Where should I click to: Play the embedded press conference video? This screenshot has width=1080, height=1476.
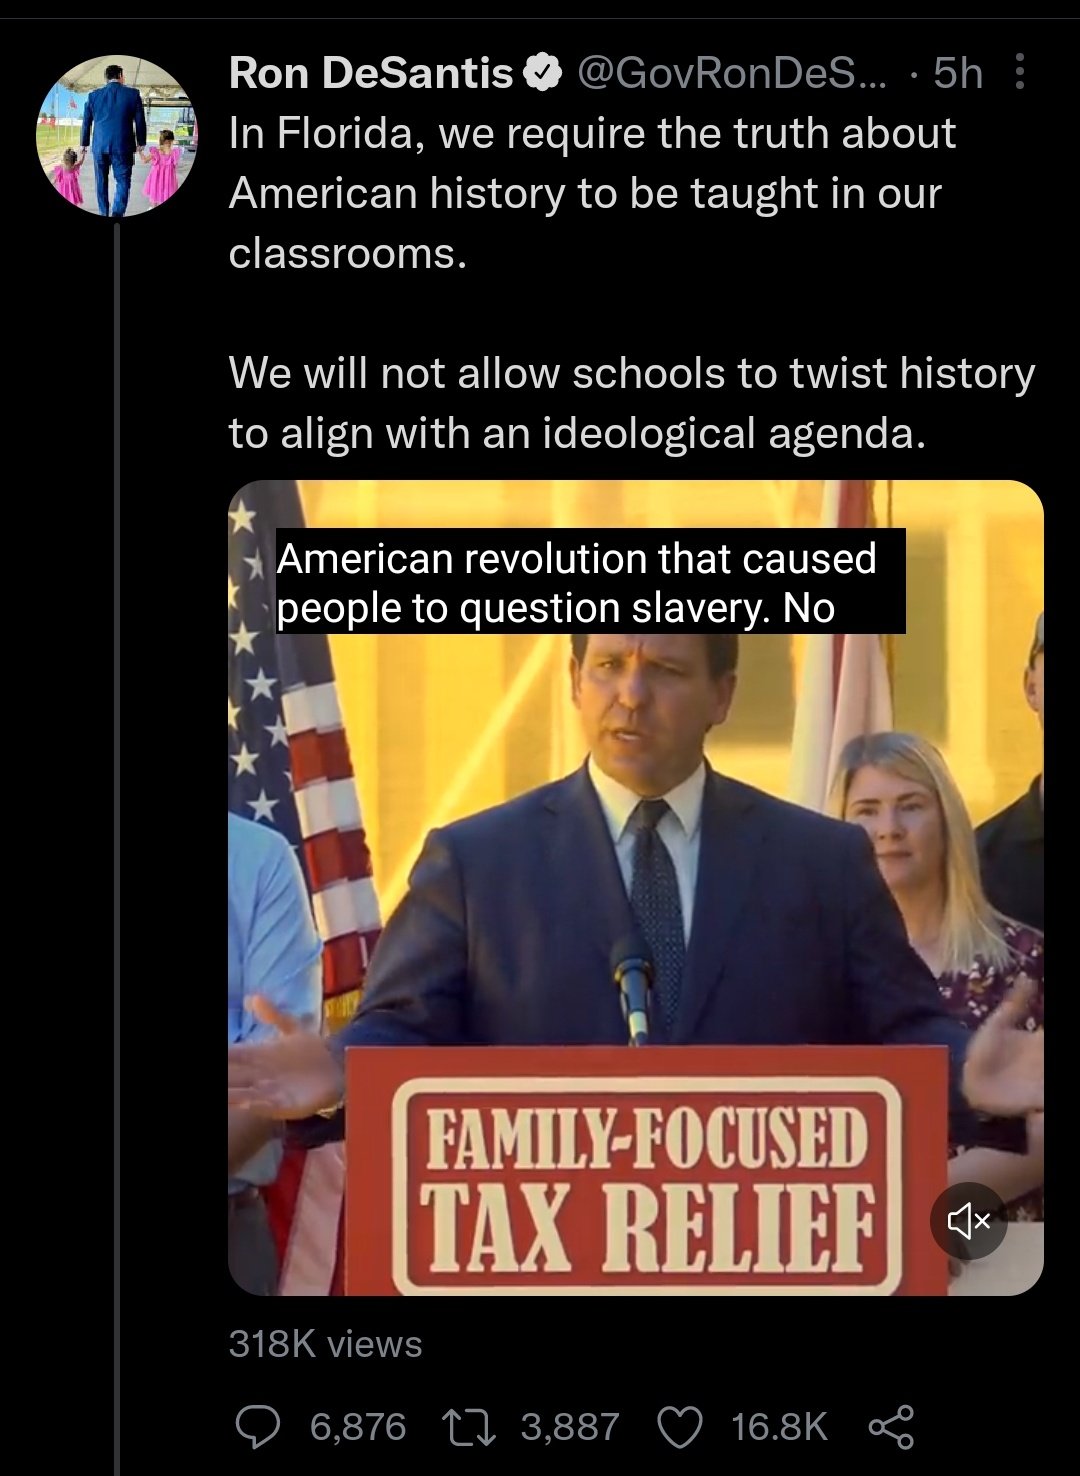point(636,888)
